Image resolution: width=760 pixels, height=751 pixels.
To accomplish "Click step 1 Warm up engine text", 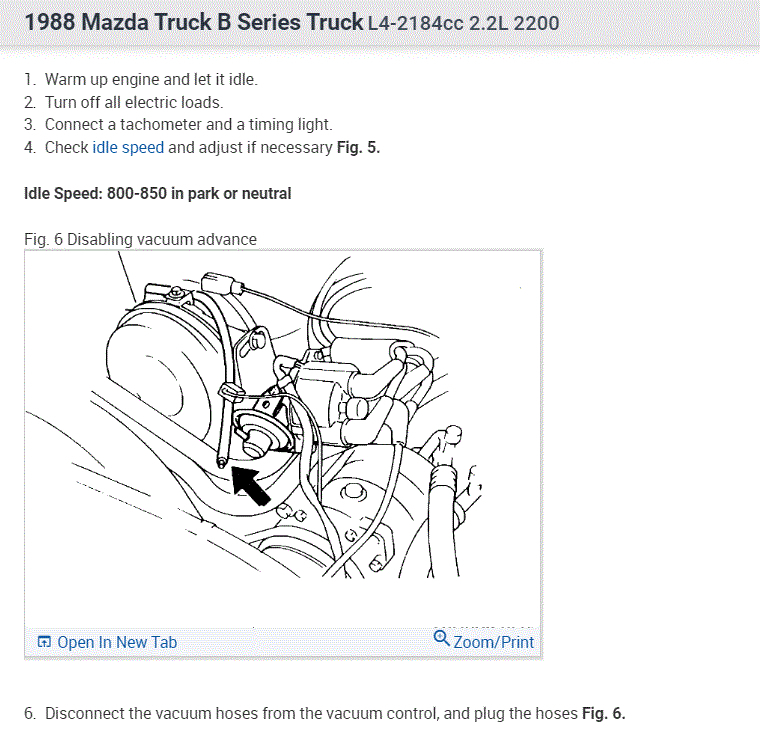I will tap(151, 79).
